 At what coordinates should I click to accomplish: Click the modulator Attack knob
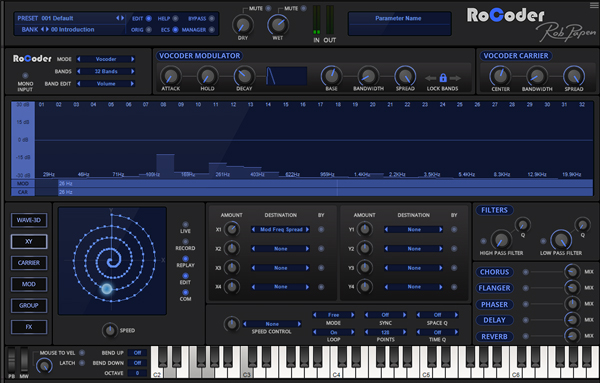(171, 76)
